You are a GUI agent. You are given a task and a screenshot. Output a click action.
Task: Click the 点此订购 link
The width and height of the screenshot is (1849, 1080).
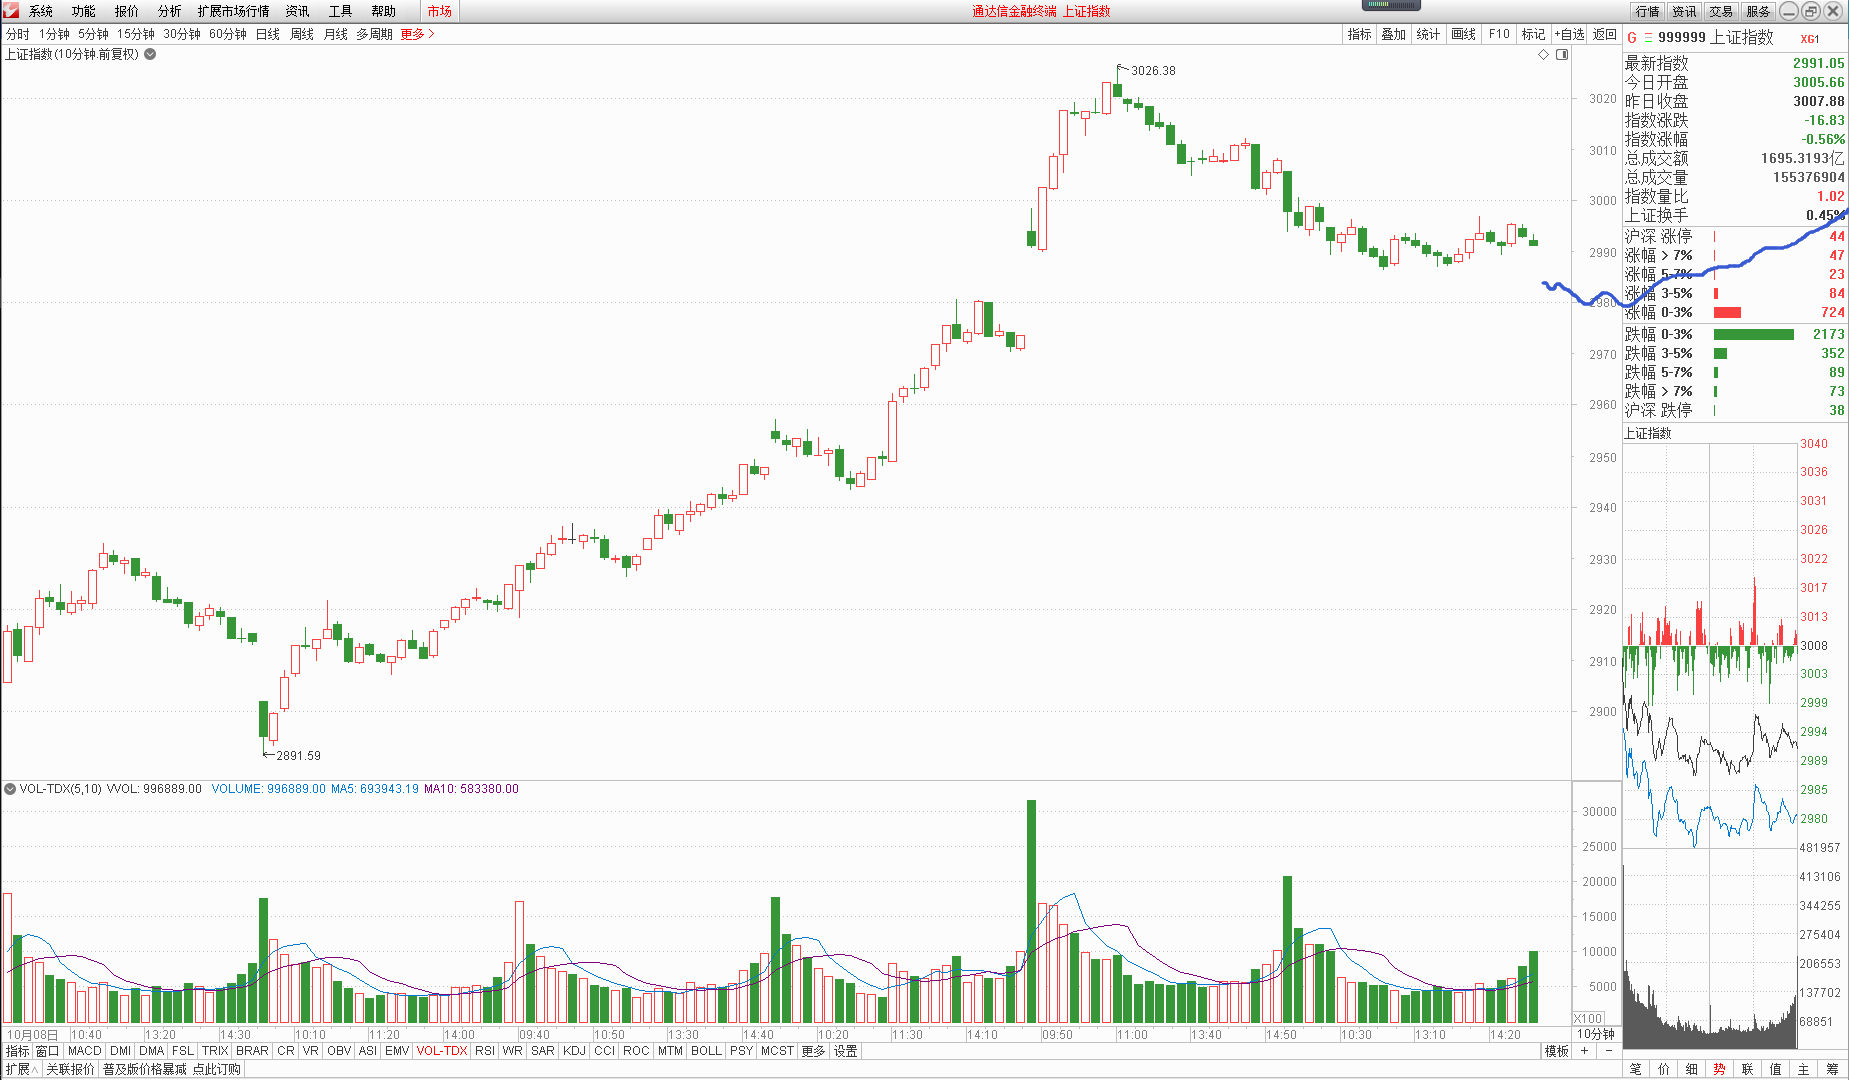(x=217, y=1069)
